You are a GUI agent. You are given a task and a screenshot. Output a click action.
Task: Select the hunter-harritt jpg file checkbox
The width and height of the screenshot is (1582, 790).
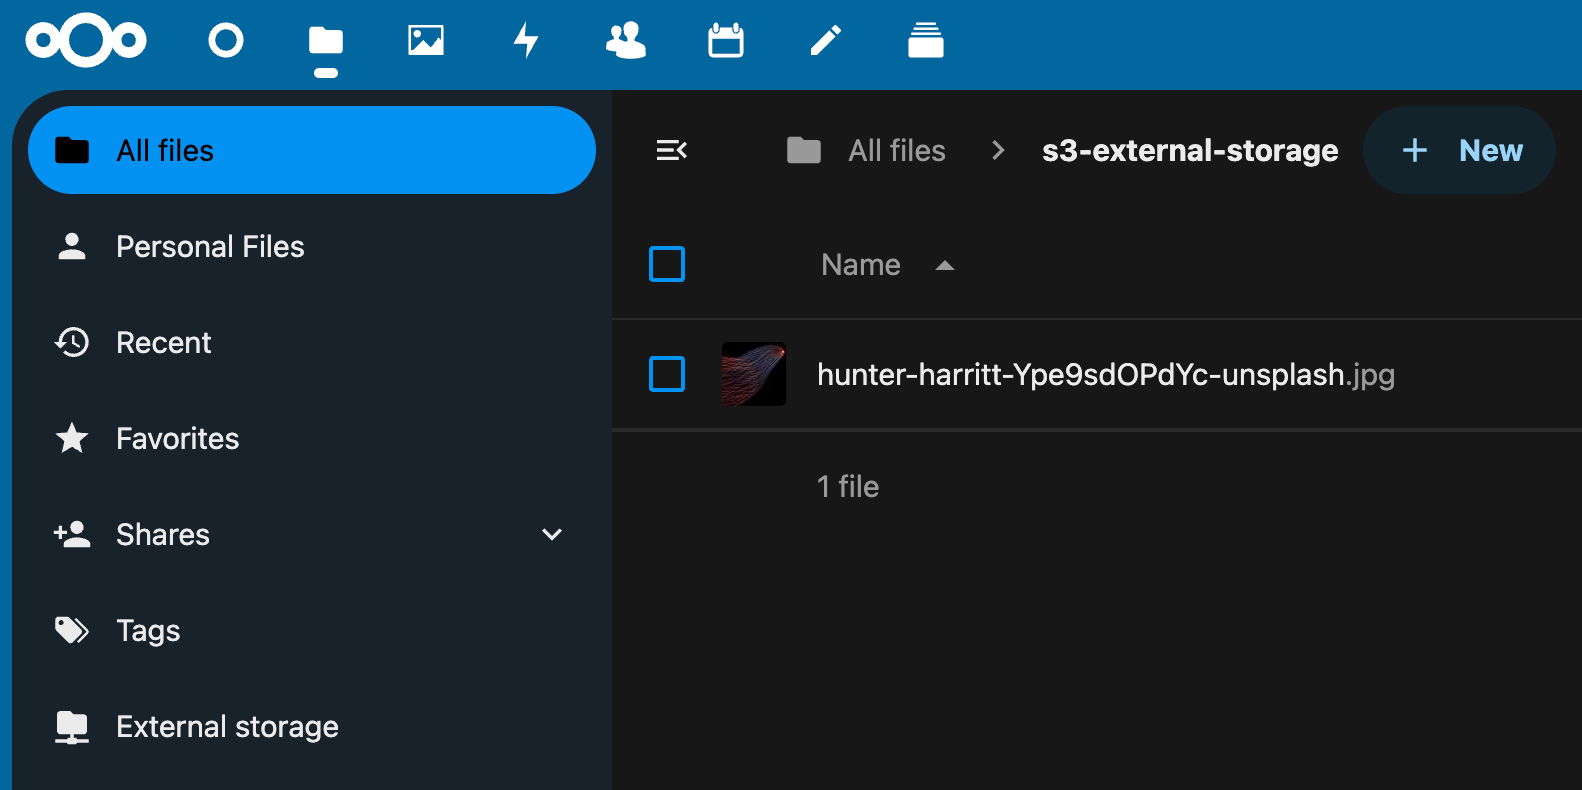[x=667, y=374]
